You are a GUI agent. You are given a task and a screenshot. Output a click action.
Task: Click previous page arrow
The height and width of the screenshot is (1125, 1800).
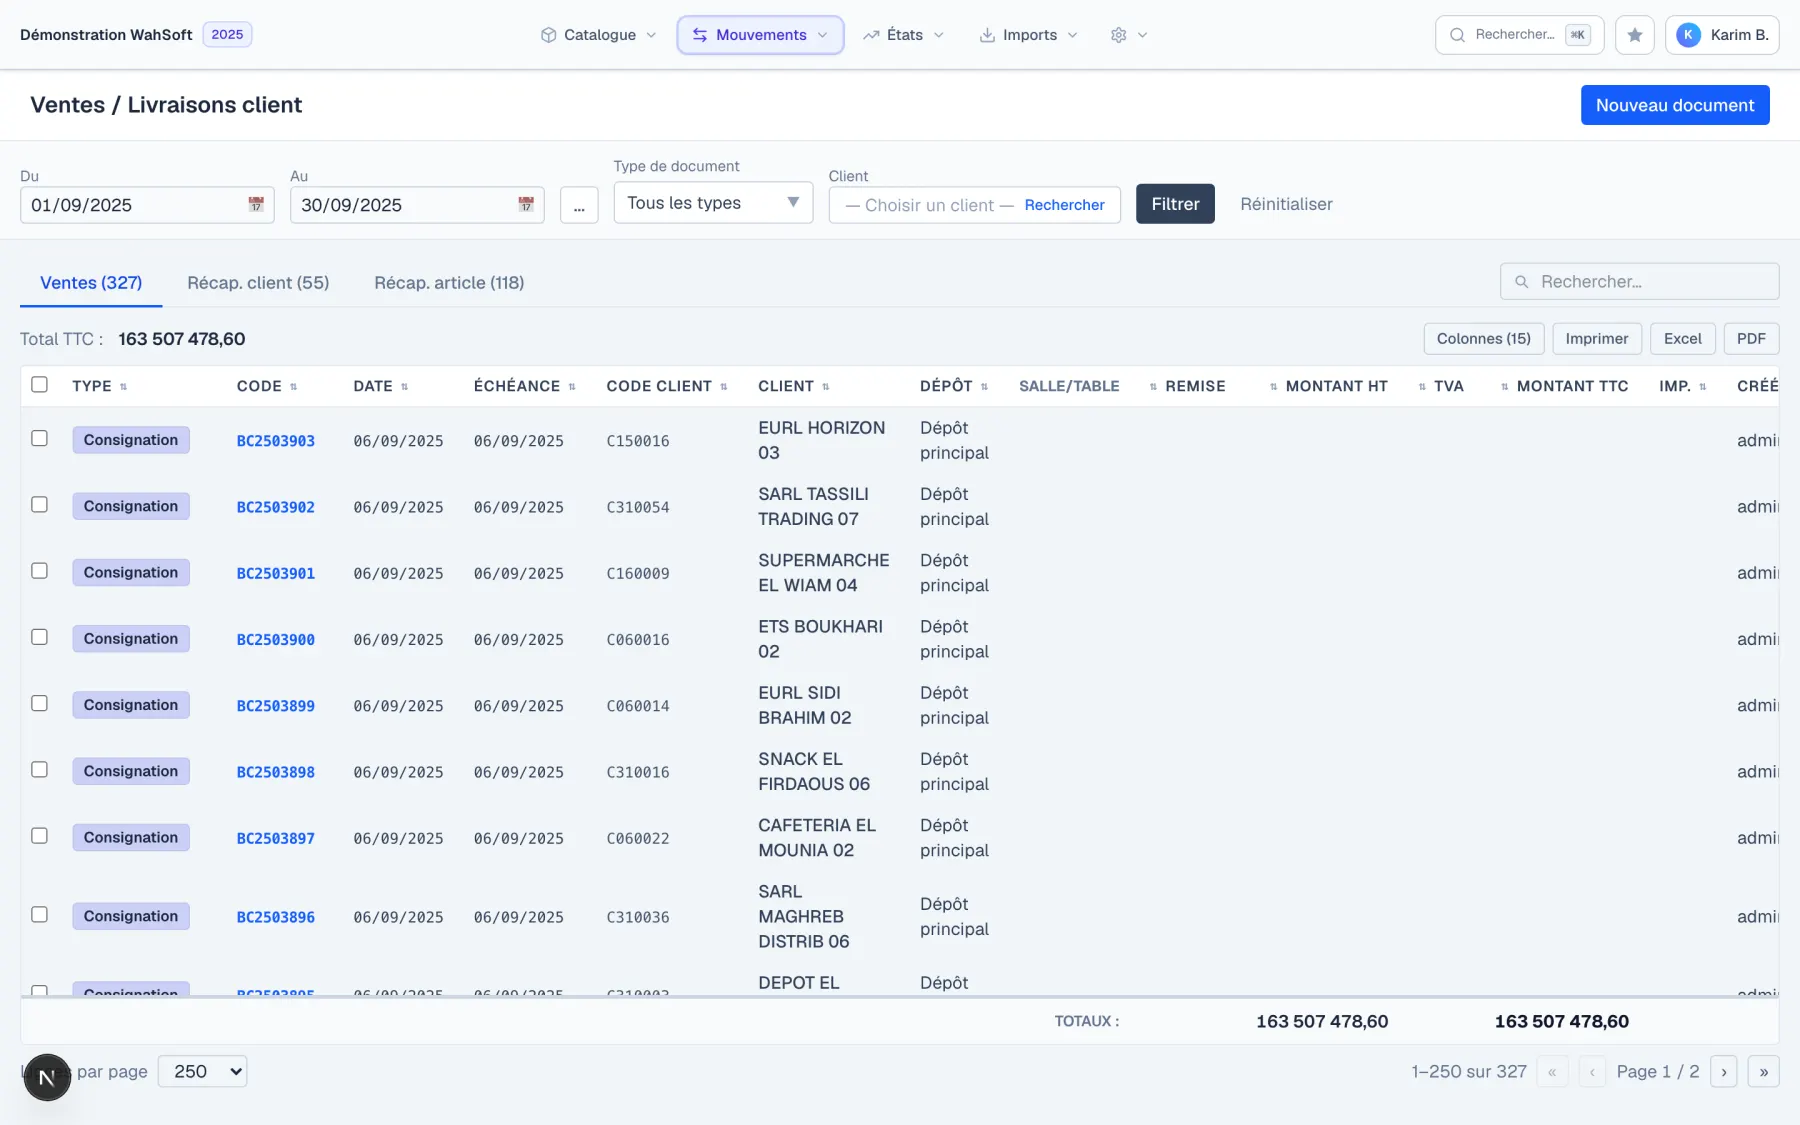coord(1591,1071)
